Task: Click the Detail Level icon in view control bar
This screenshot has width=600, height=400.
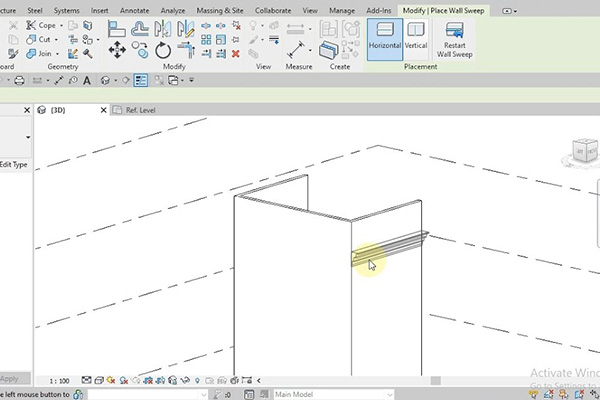Action: coord(86,380)
